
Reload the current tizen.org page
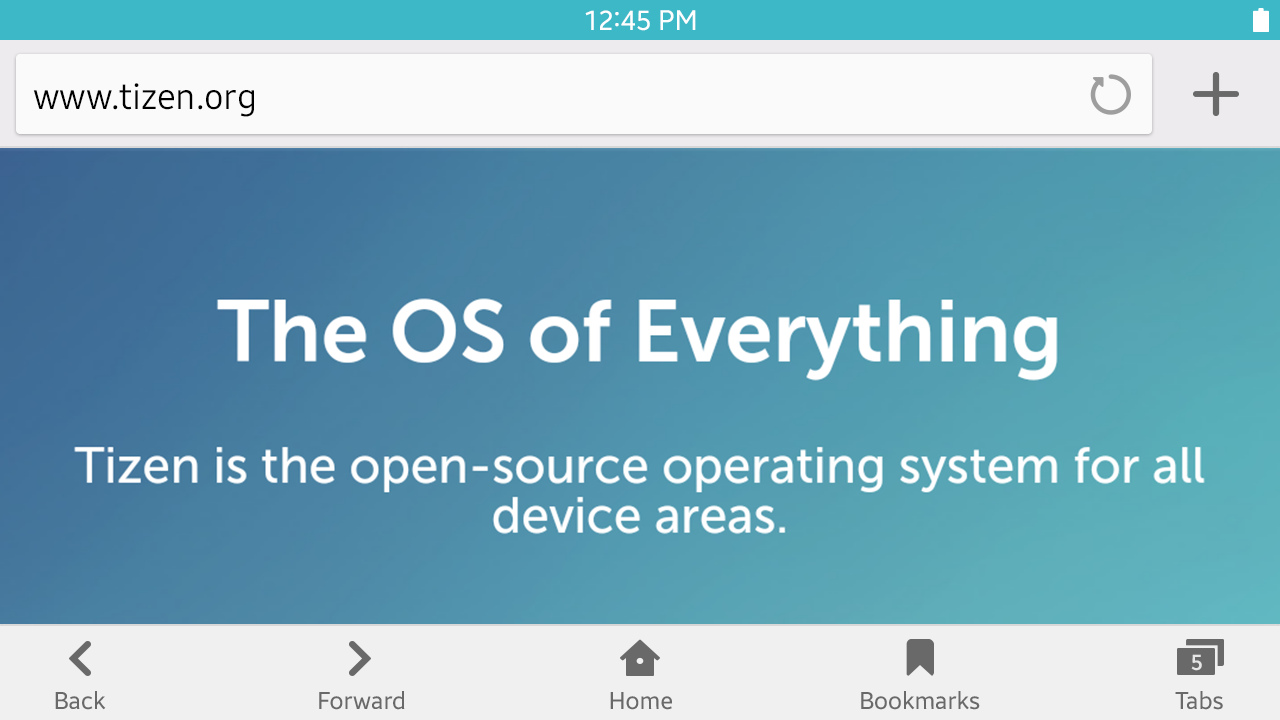click(1110, 95)
